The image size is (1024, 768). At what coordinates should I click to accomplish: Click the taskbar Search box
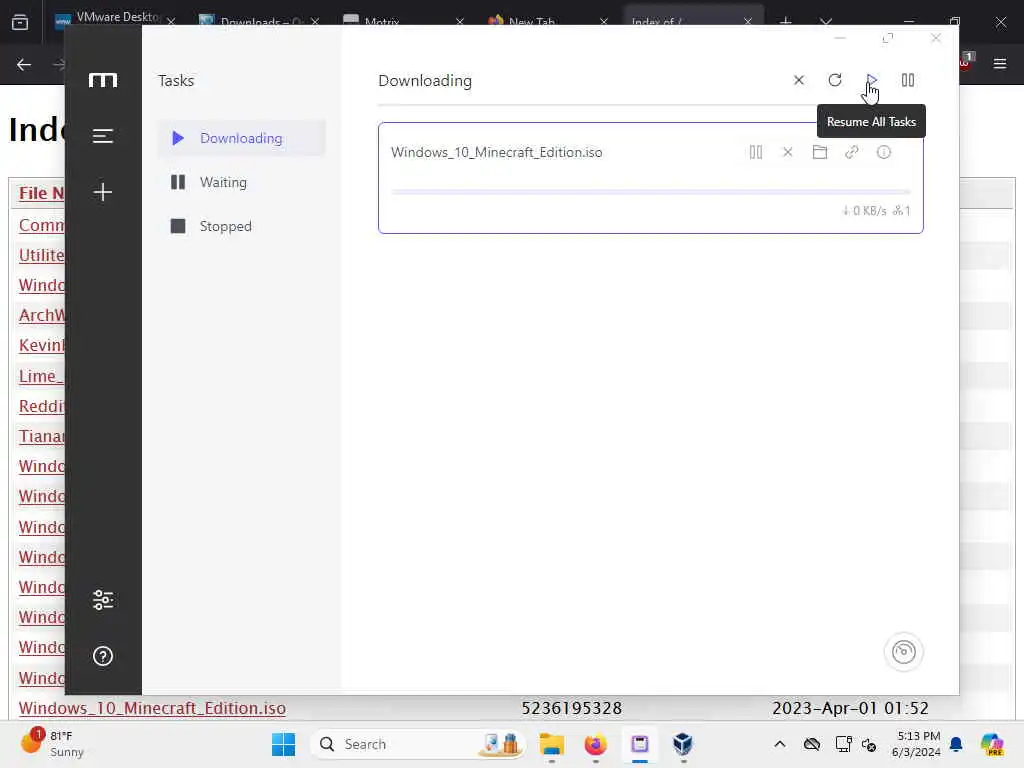(418, 744)
